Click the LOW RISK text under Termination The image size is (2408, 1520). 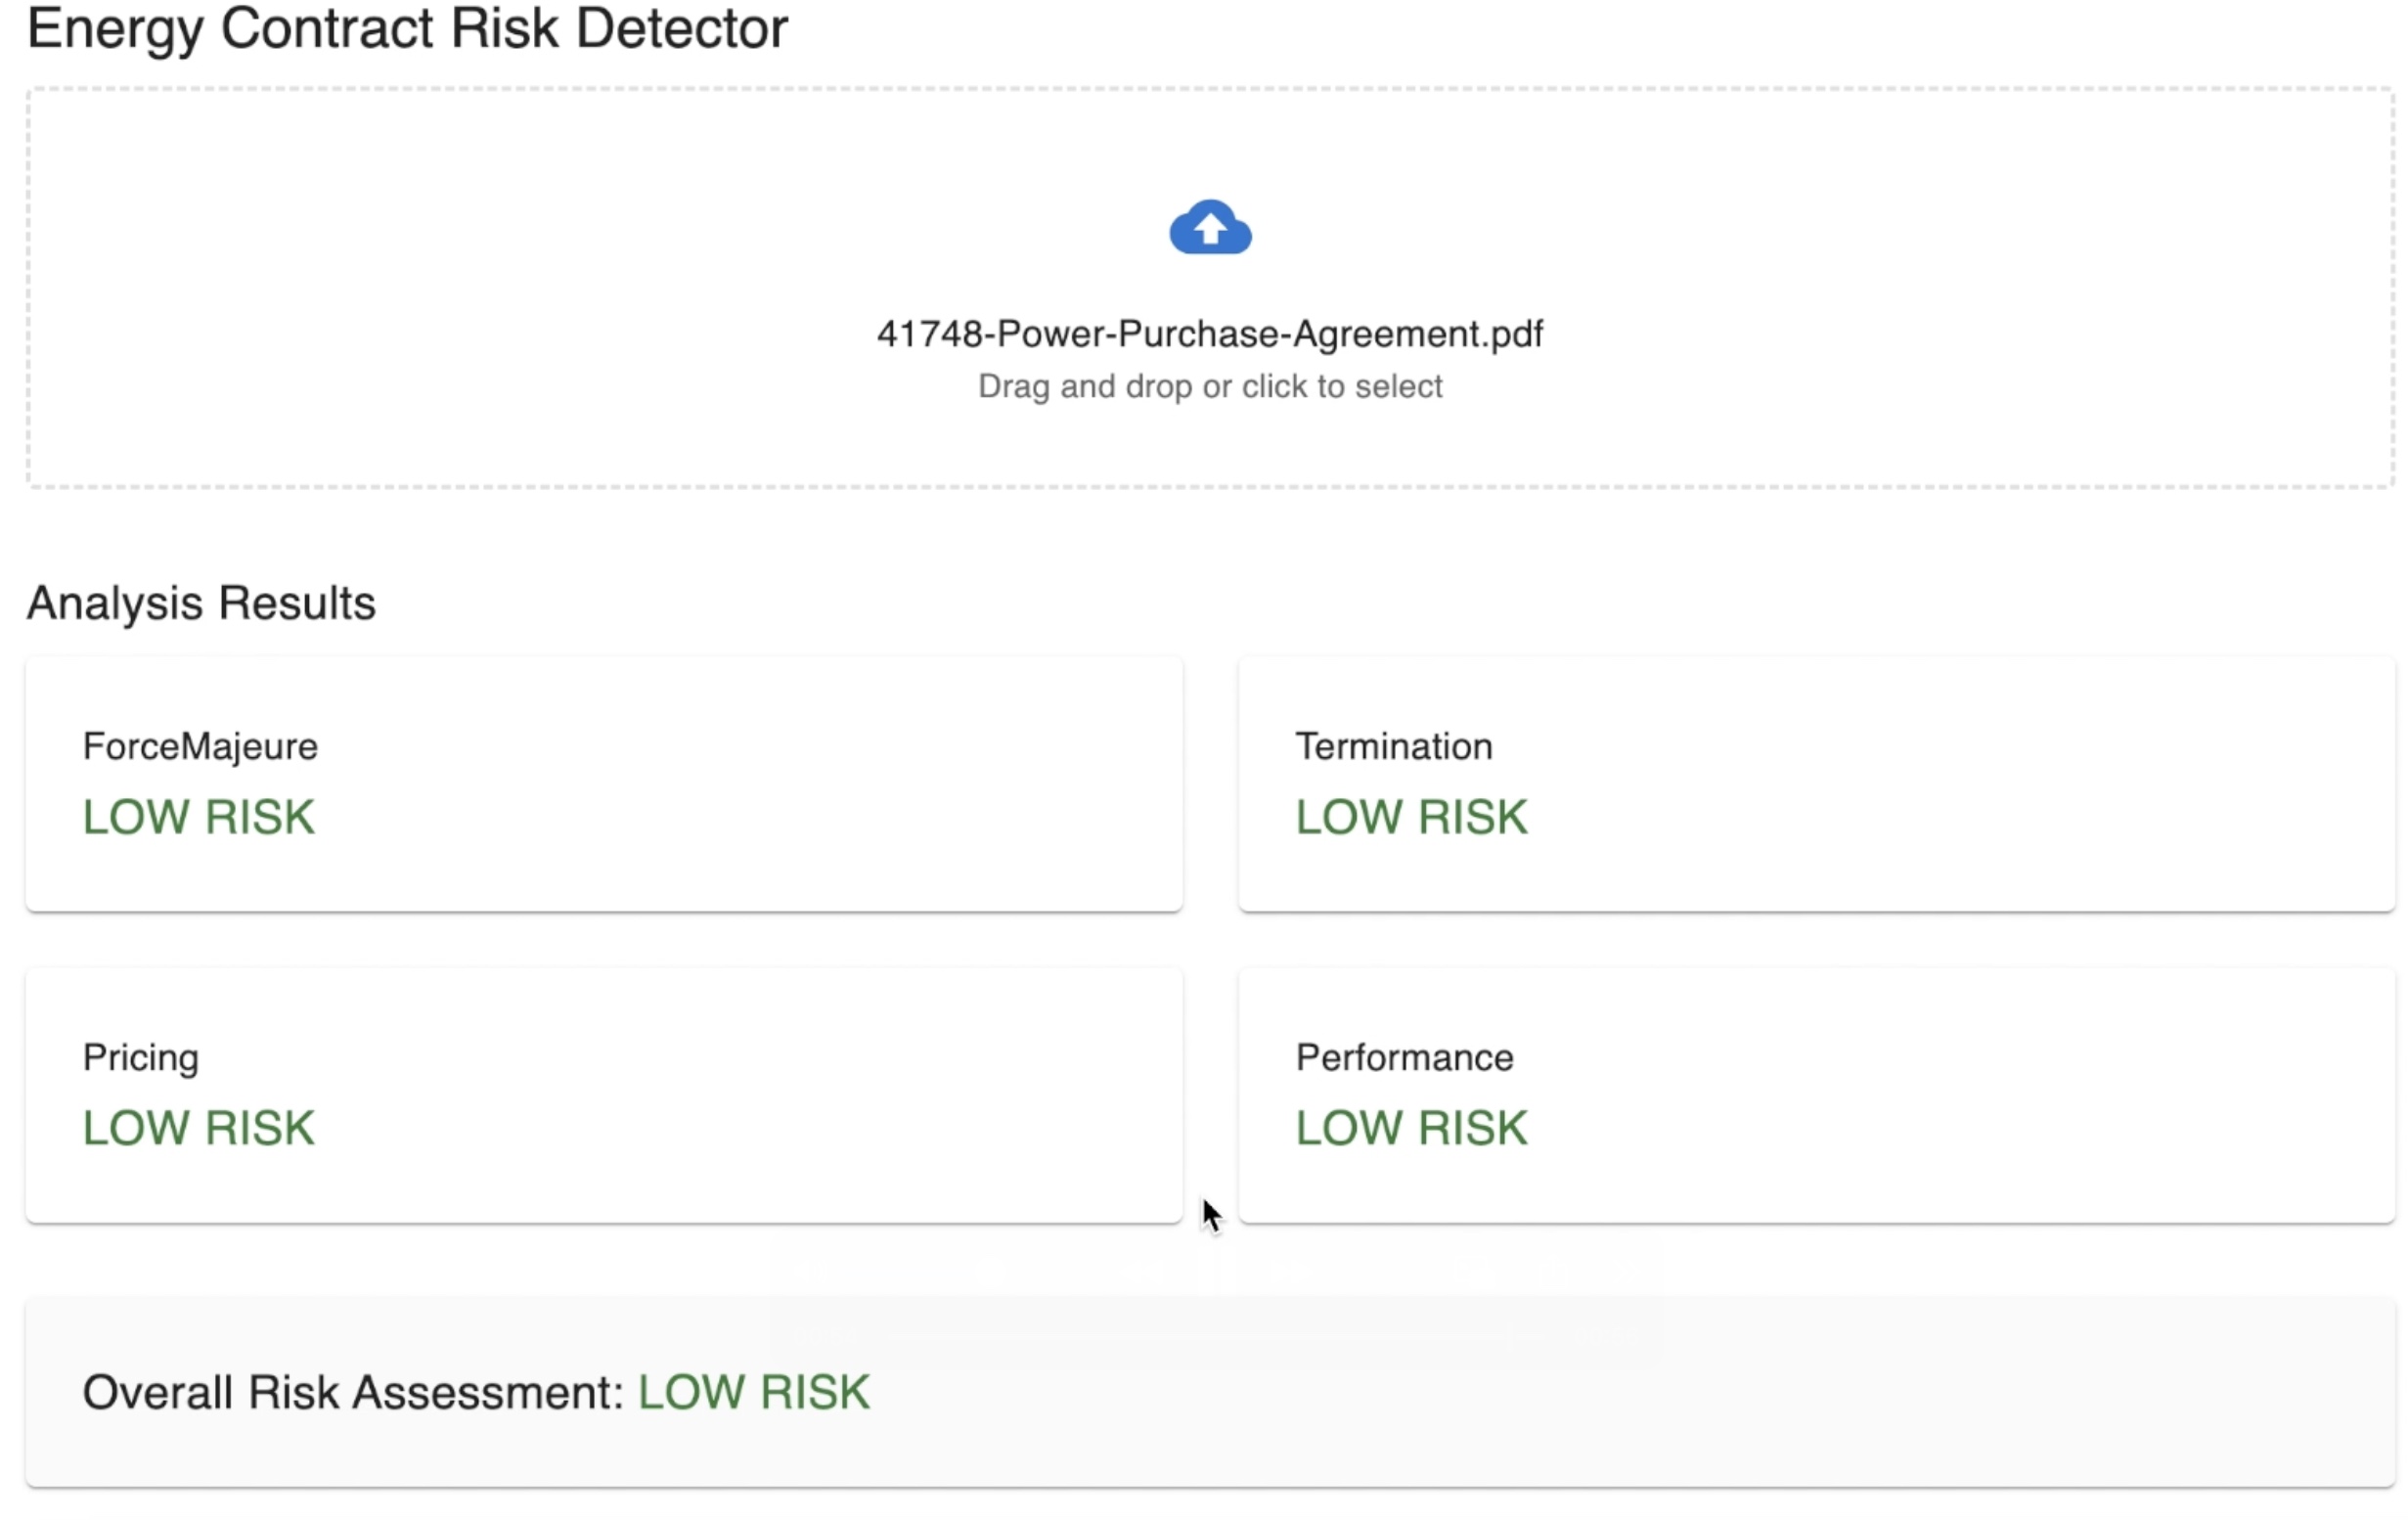click(x=1412, y=817)
